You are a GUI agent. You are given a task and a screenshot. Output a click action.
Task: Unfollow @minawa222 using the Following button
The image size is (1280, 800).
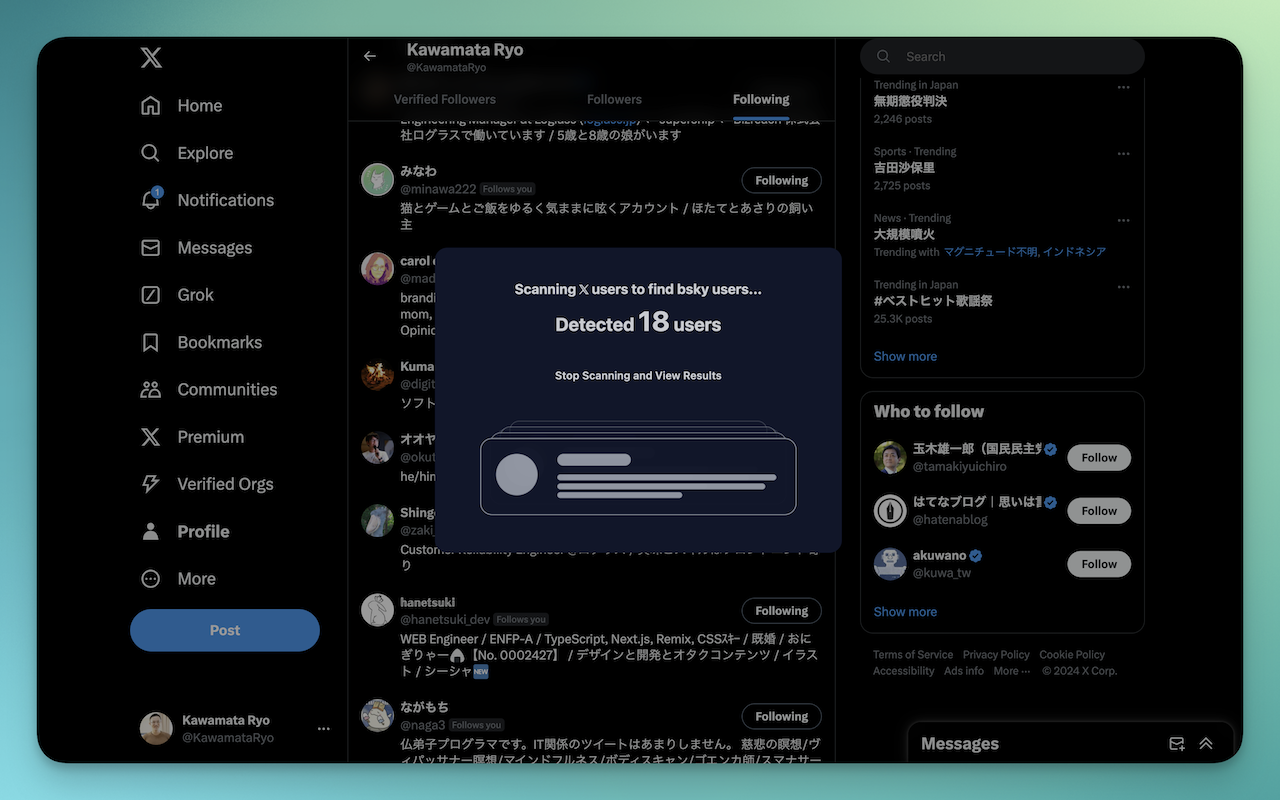click(781, 180)
